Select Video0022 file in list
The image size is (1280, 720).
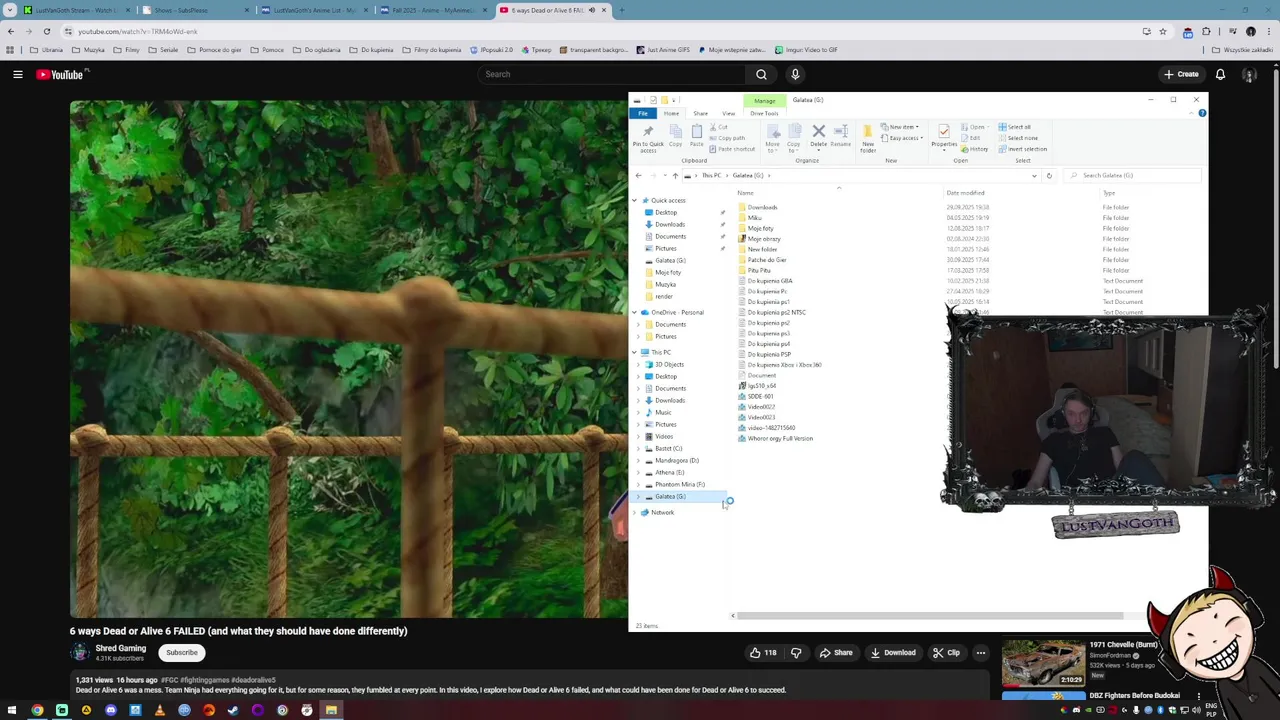point(760,407)
